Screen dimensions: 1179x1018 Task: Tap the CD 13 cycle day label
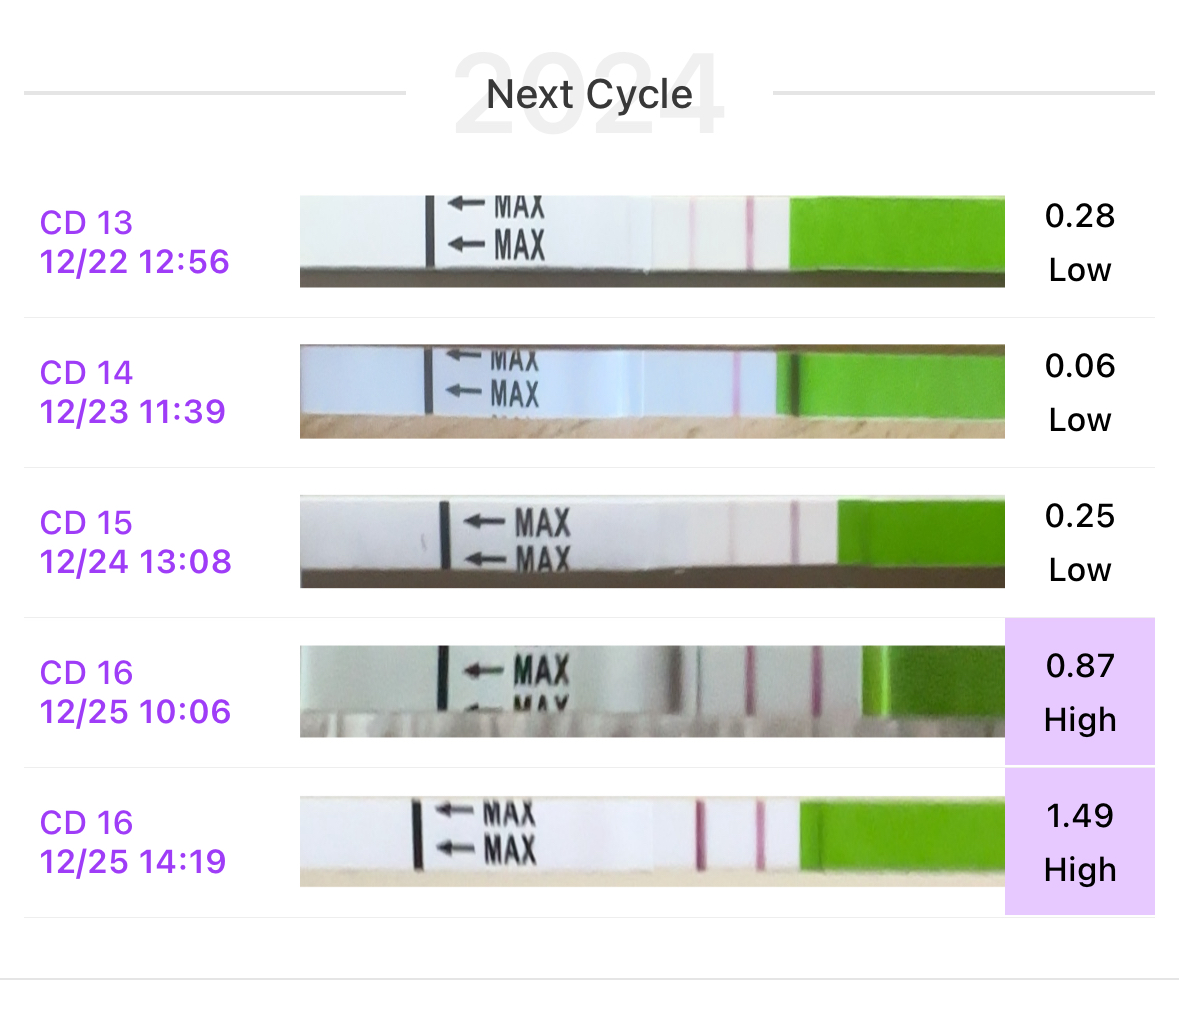click(86, 223)
